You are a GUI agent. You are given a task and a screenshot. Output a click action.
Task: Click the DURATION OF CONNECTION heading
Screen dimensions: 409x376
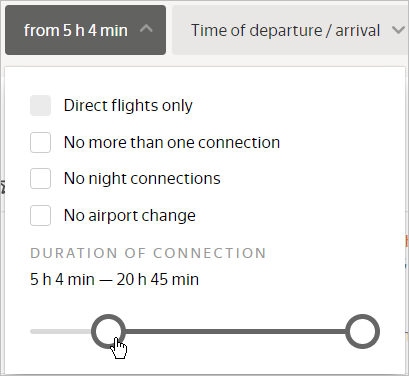click(x=148, y=253)
